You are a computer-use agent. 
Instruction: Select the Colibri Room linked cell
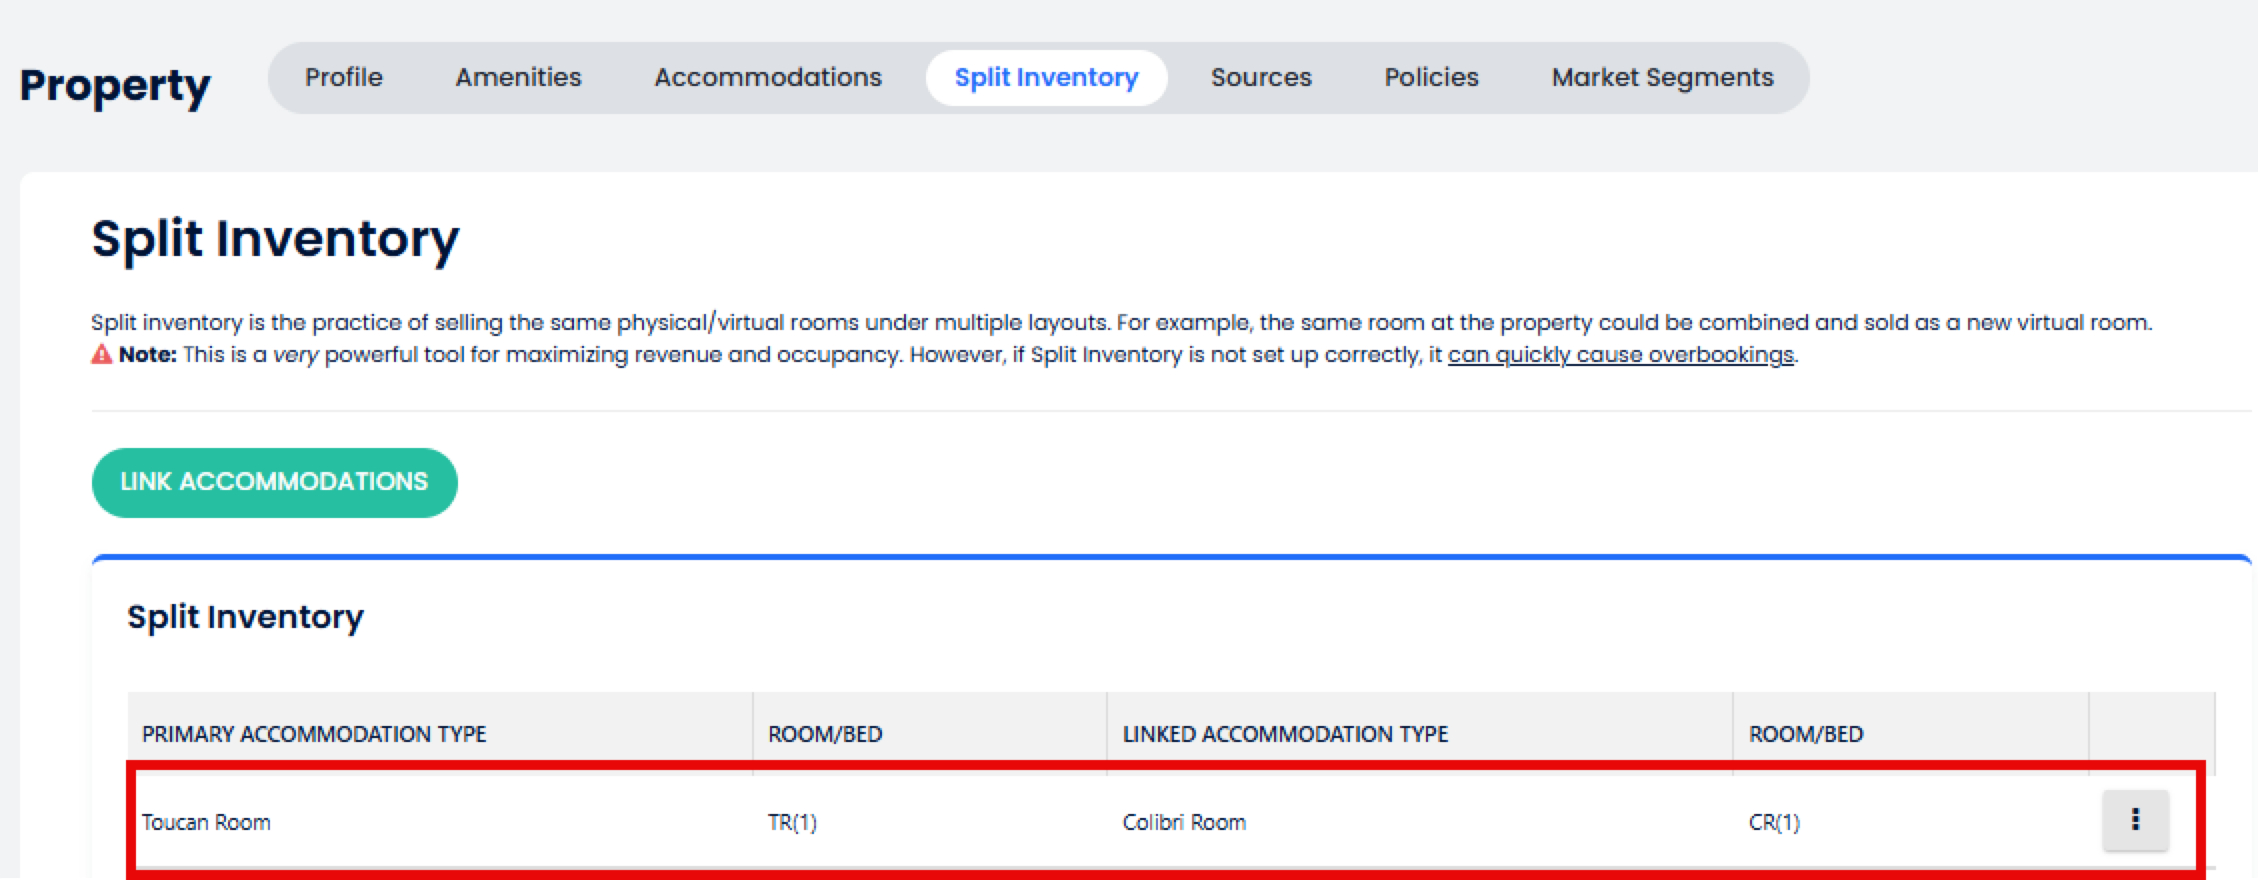[x=1184, y=822]
